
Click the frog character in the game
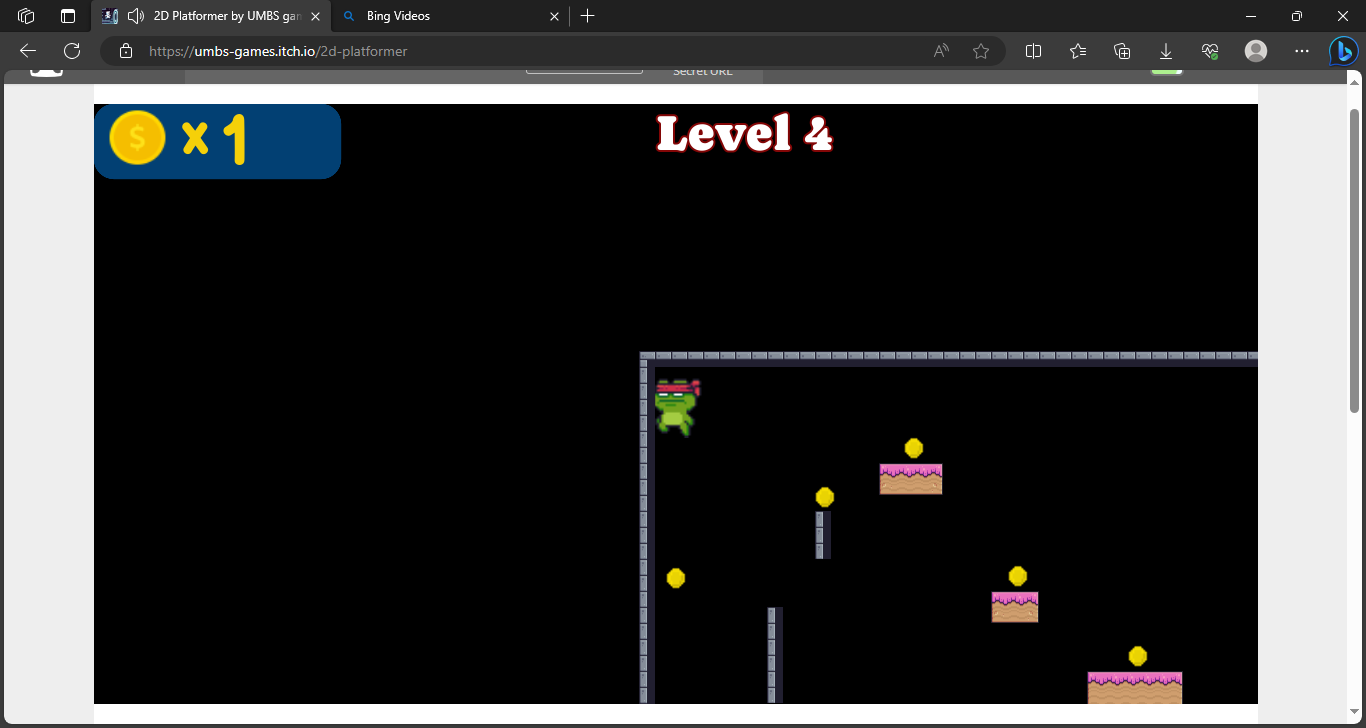point(676,406)
